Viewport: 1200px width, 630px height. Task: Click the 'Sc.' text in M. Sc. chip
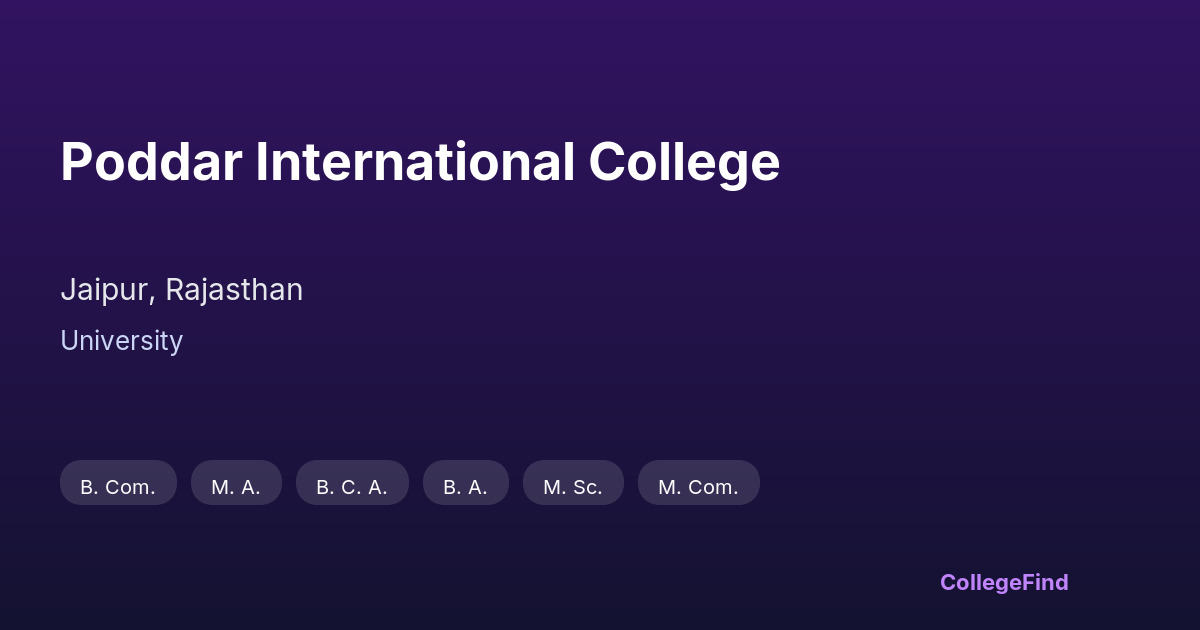point(587,487)
